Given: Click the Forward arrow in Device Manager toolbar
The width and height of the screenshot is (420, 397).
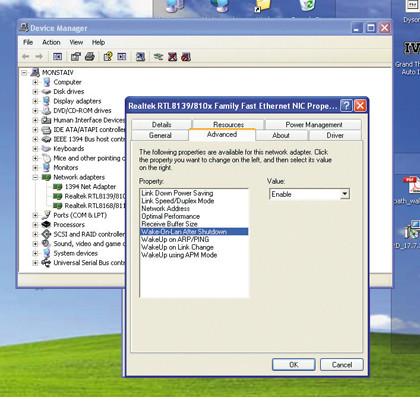Looking at the screenshot, I should coord(39,57).
